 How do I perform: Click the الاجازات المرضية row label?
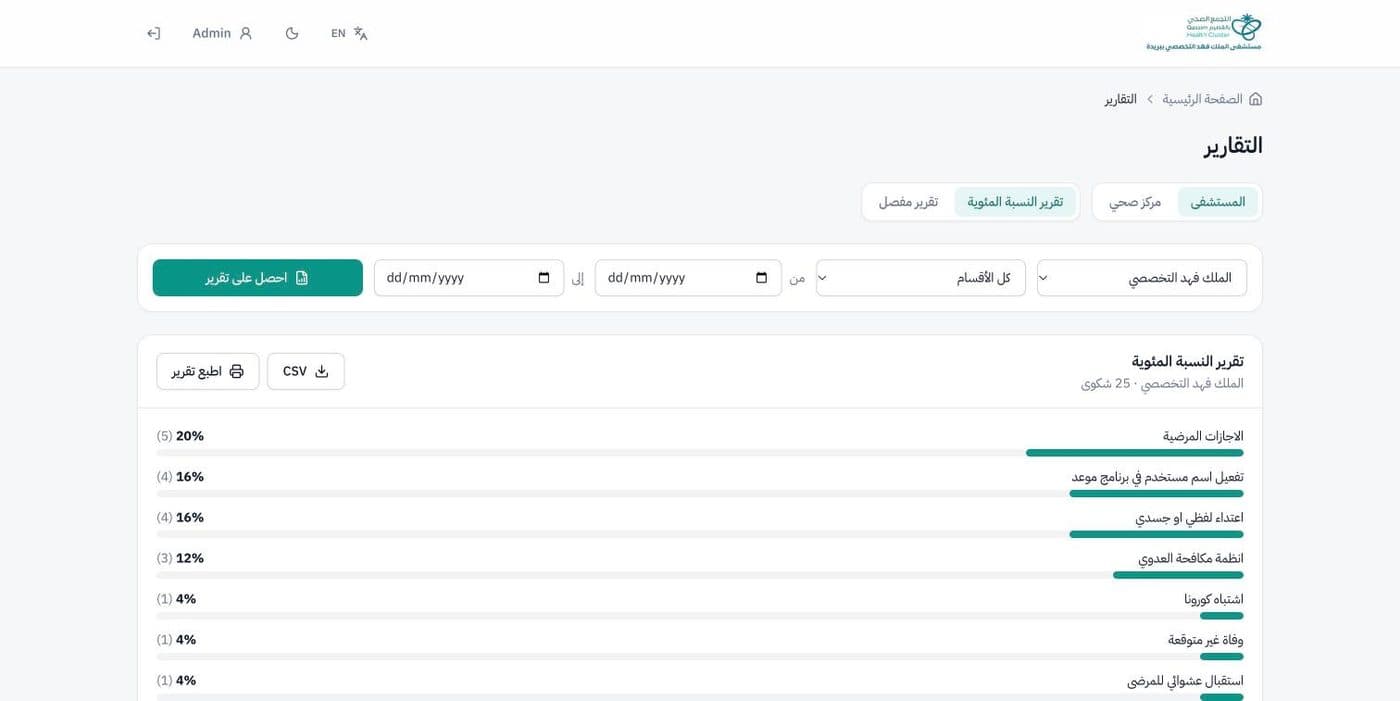point(1203,436)
